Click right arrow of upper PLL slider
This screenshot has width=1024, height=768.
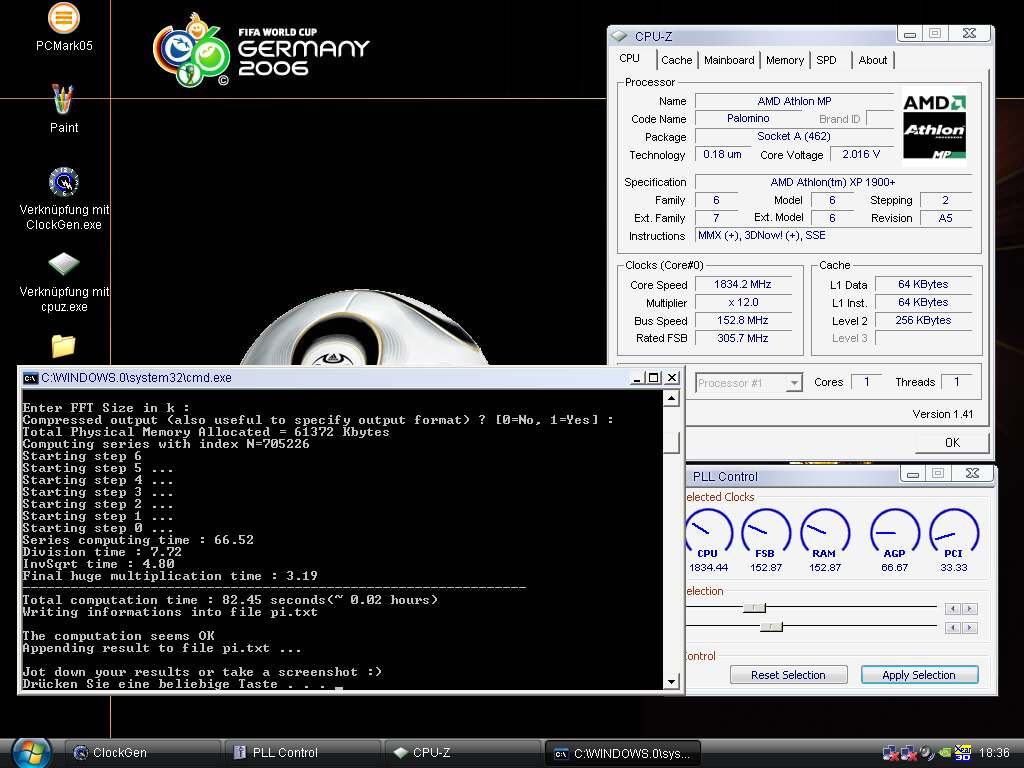[970, 609]
